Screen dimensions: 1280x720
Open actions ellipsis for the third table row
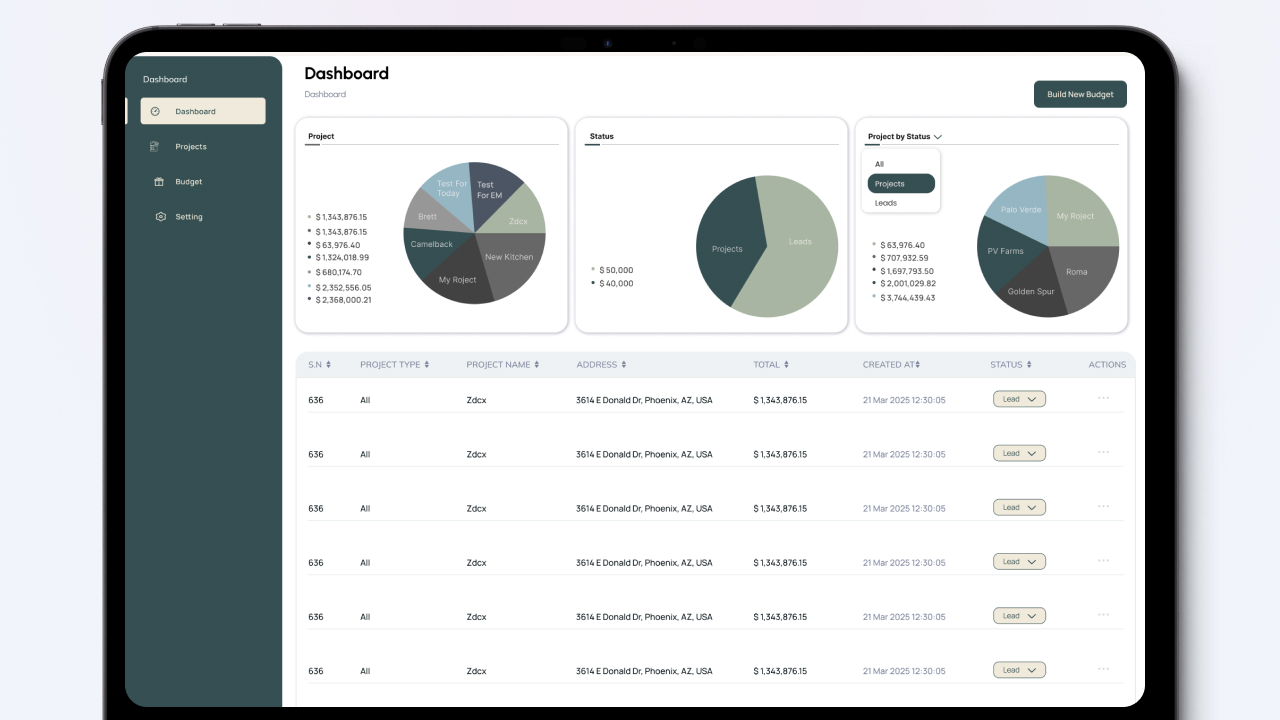(1103, 506)
